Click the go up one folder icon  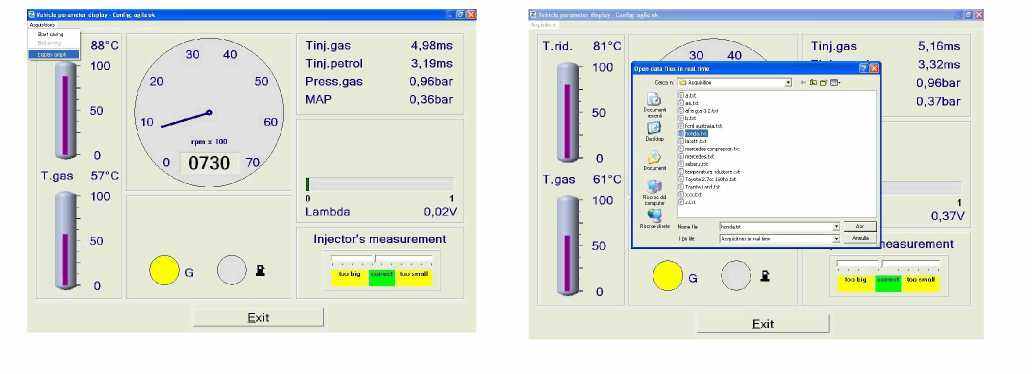coord(813,82)
